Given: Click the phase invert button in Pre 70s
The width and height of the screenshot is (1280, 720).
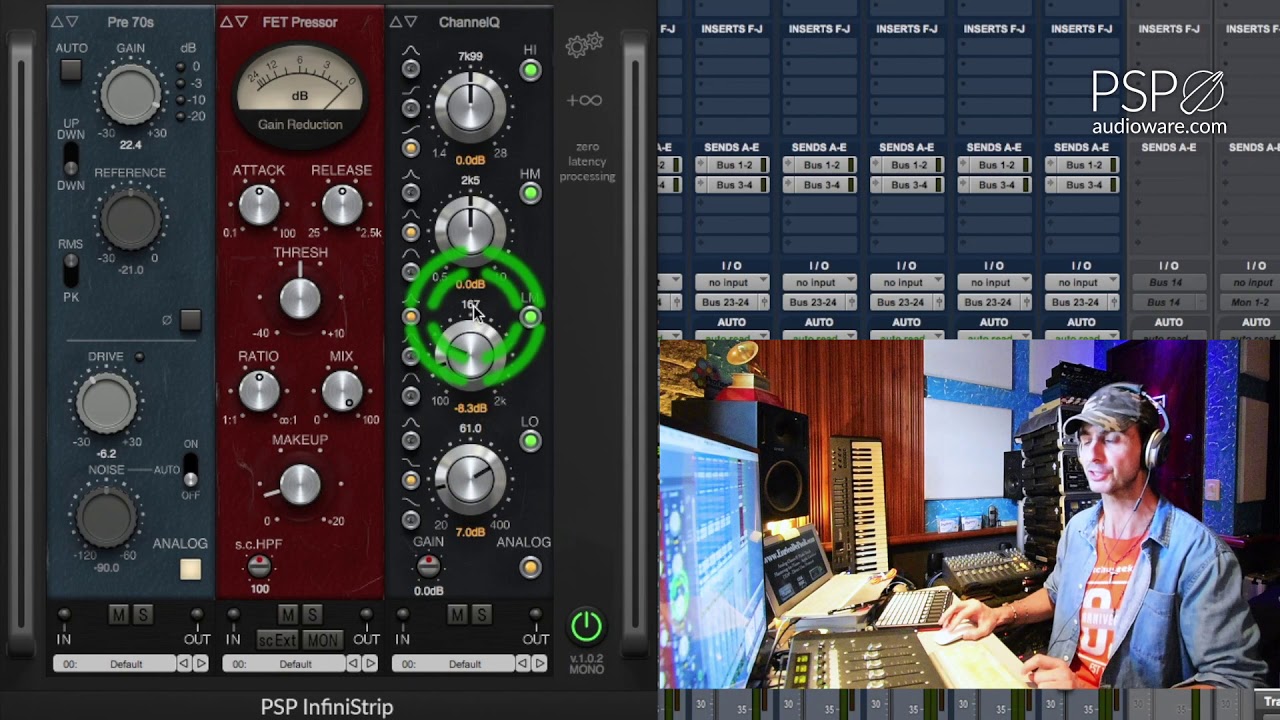Looking at the screenshot, I should (190, 320).
